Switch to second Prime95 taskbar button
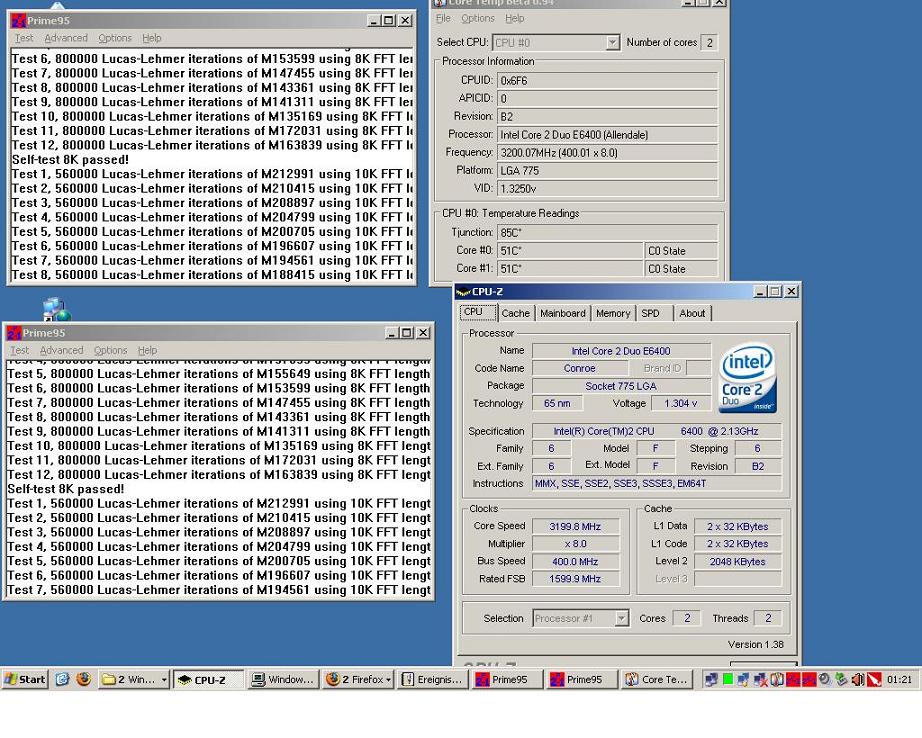 tap(583, 680)
